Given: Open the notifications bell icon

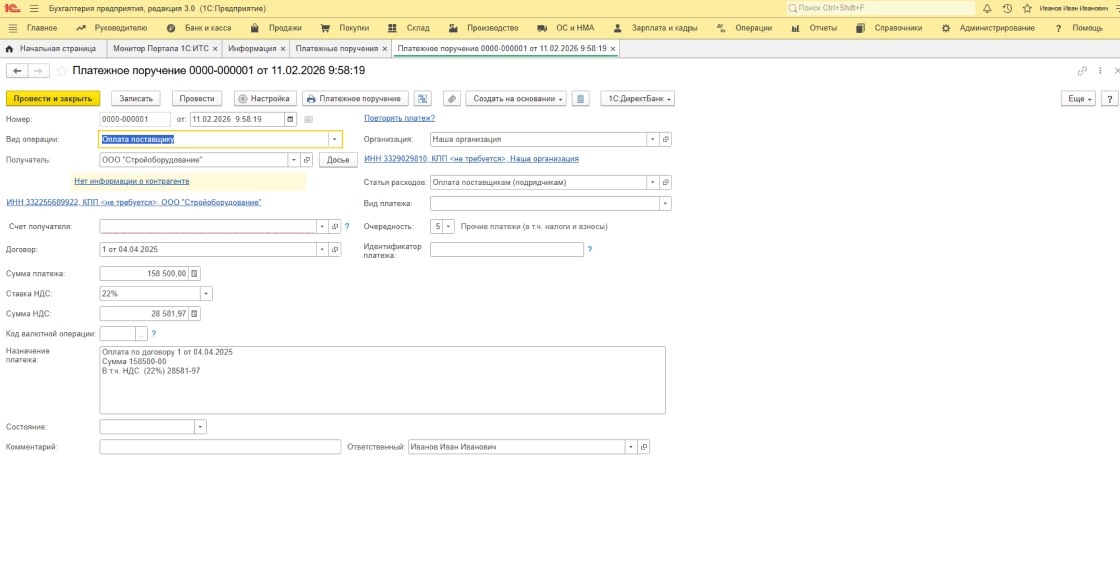Looking at the screenshot, I should coord(986,9).
